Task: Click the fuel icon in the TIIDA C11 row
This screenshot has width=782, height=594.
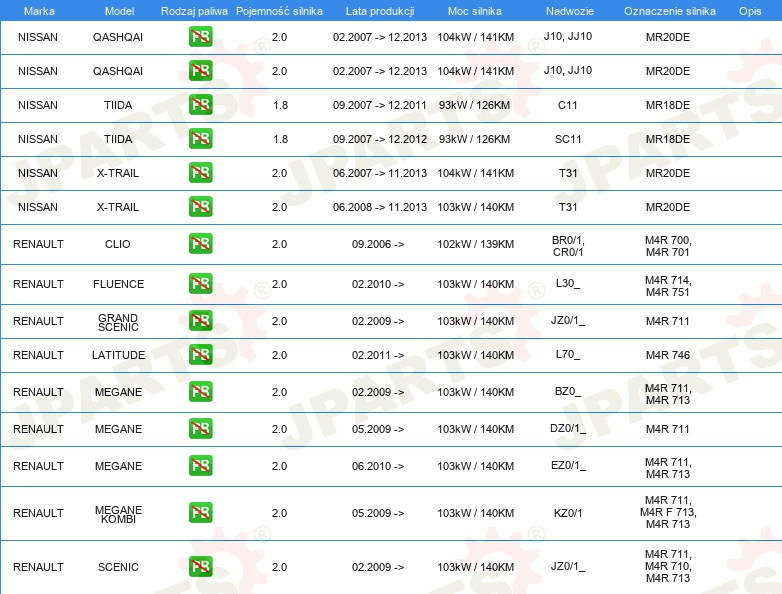Action: 200,105
